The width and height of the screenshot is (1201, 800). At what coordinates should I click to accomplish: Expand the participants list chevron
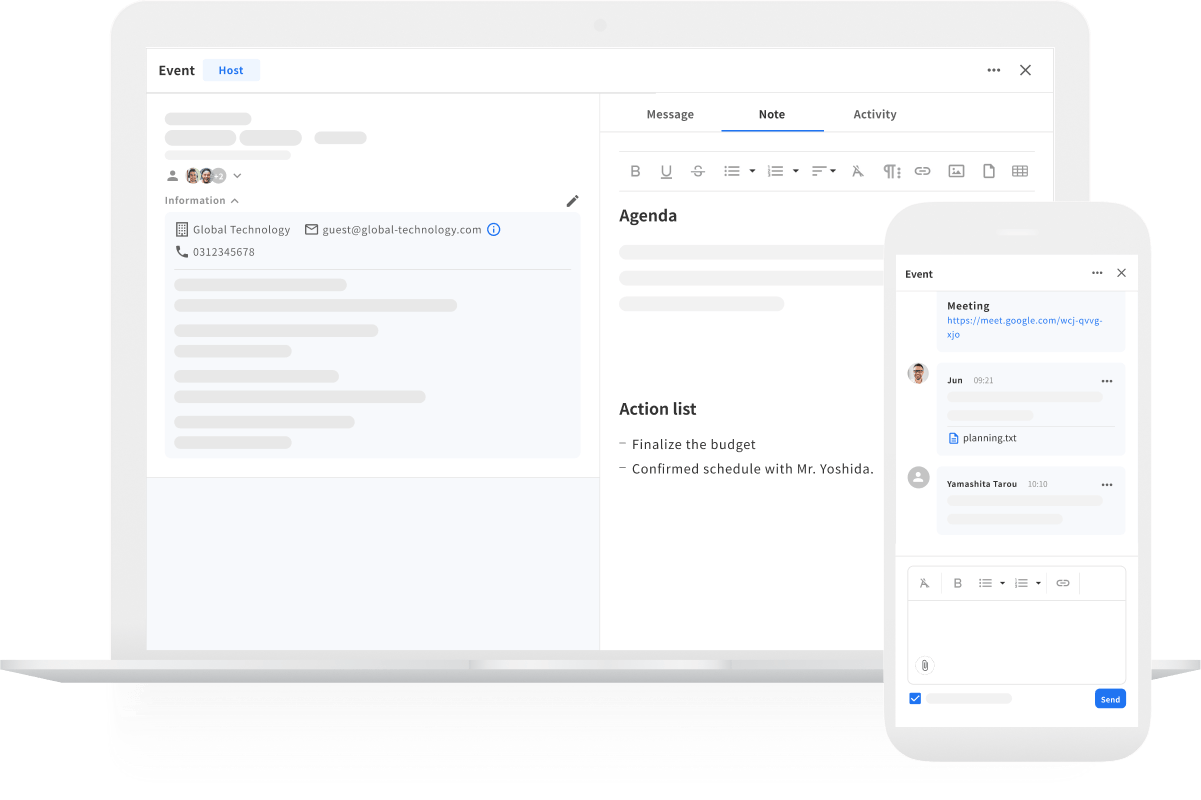(x=237, y=176)
